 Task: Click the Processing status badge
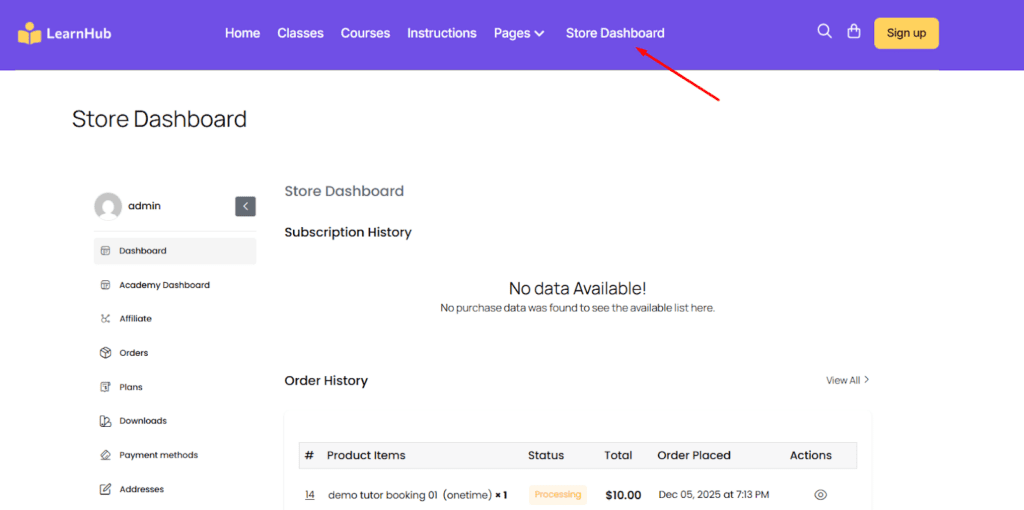click(x=558, y=495)
